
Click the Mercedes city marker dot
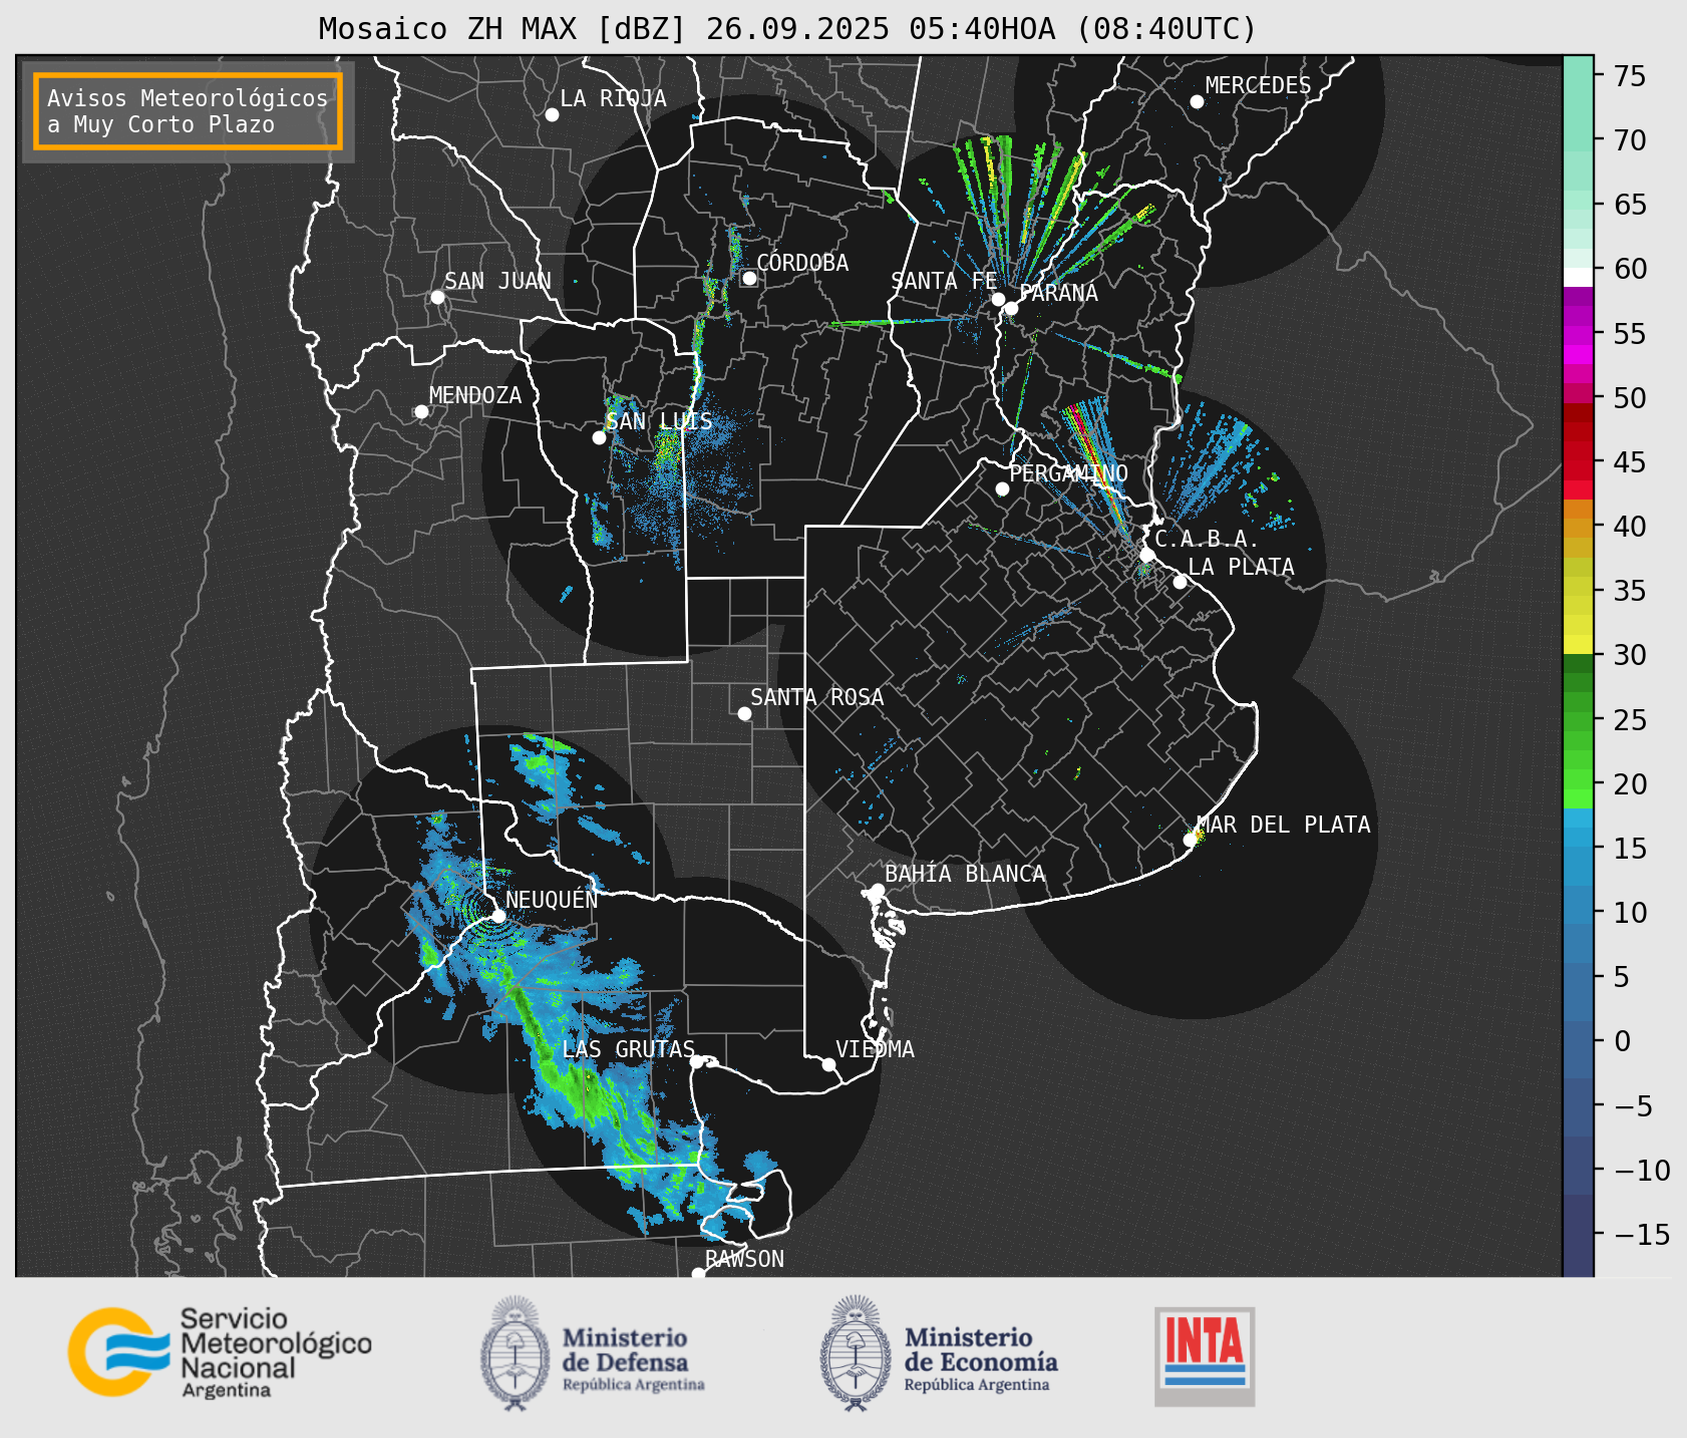point(1197,102)
